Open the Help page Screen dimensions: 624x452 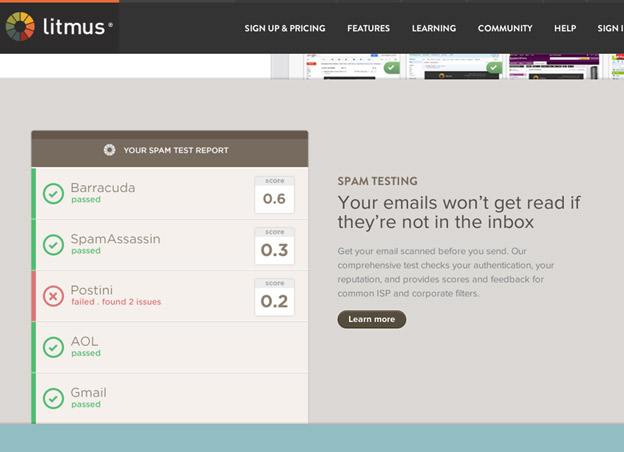click(x=565, y=28)
